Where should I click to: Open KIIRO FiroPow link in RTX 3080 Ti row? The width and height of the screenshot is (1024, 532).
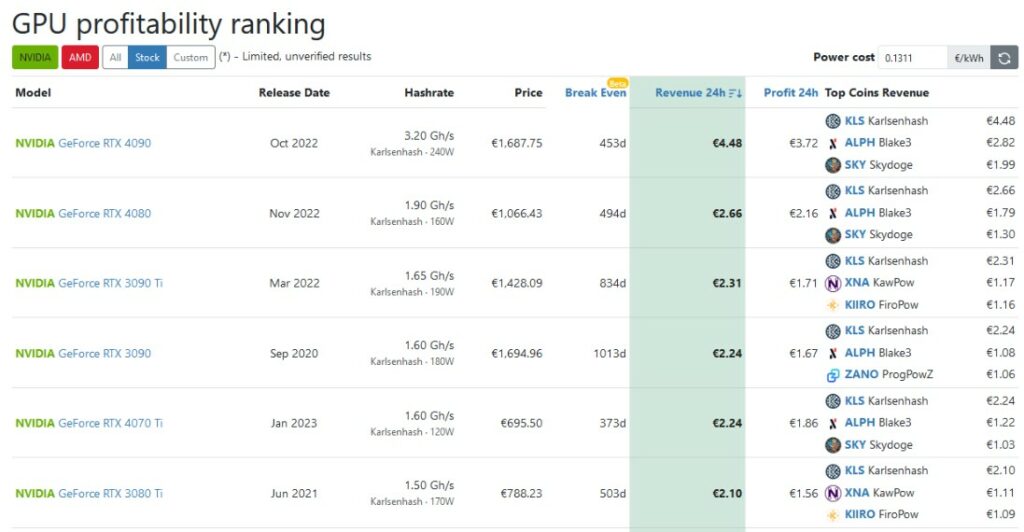(x=881, y=515)
